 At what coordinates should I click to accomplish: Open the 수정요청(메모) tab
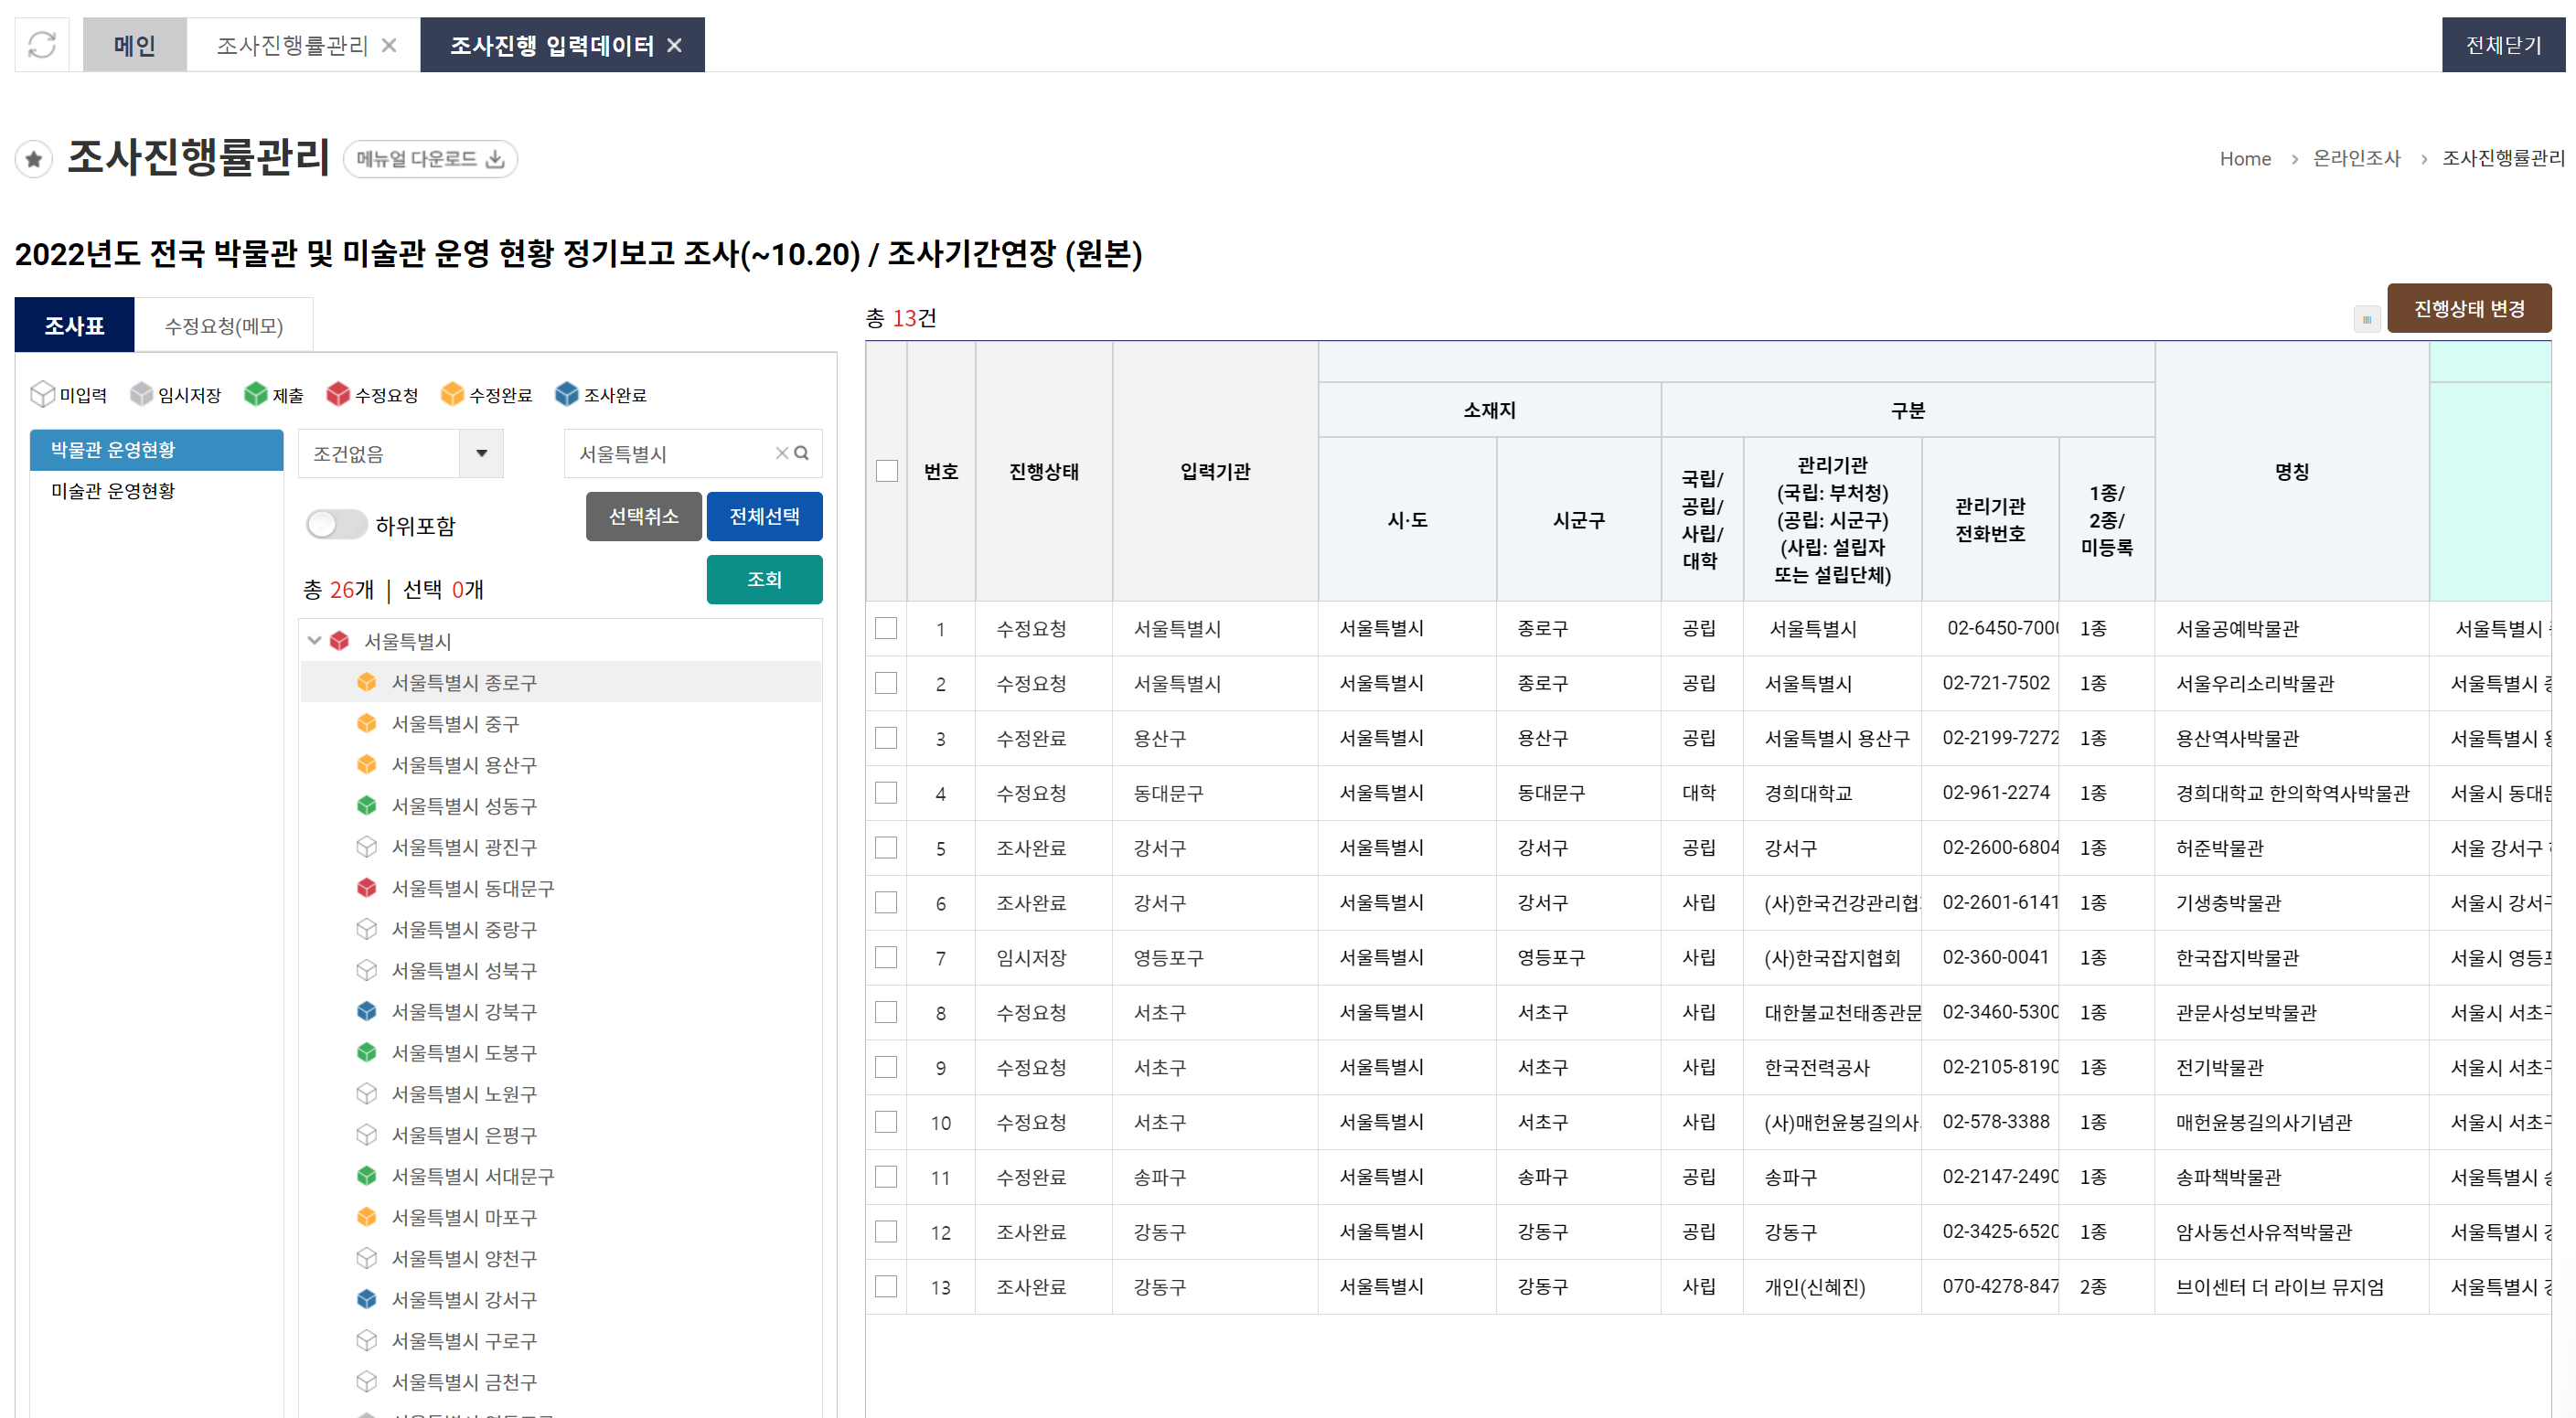pos(224,326)
